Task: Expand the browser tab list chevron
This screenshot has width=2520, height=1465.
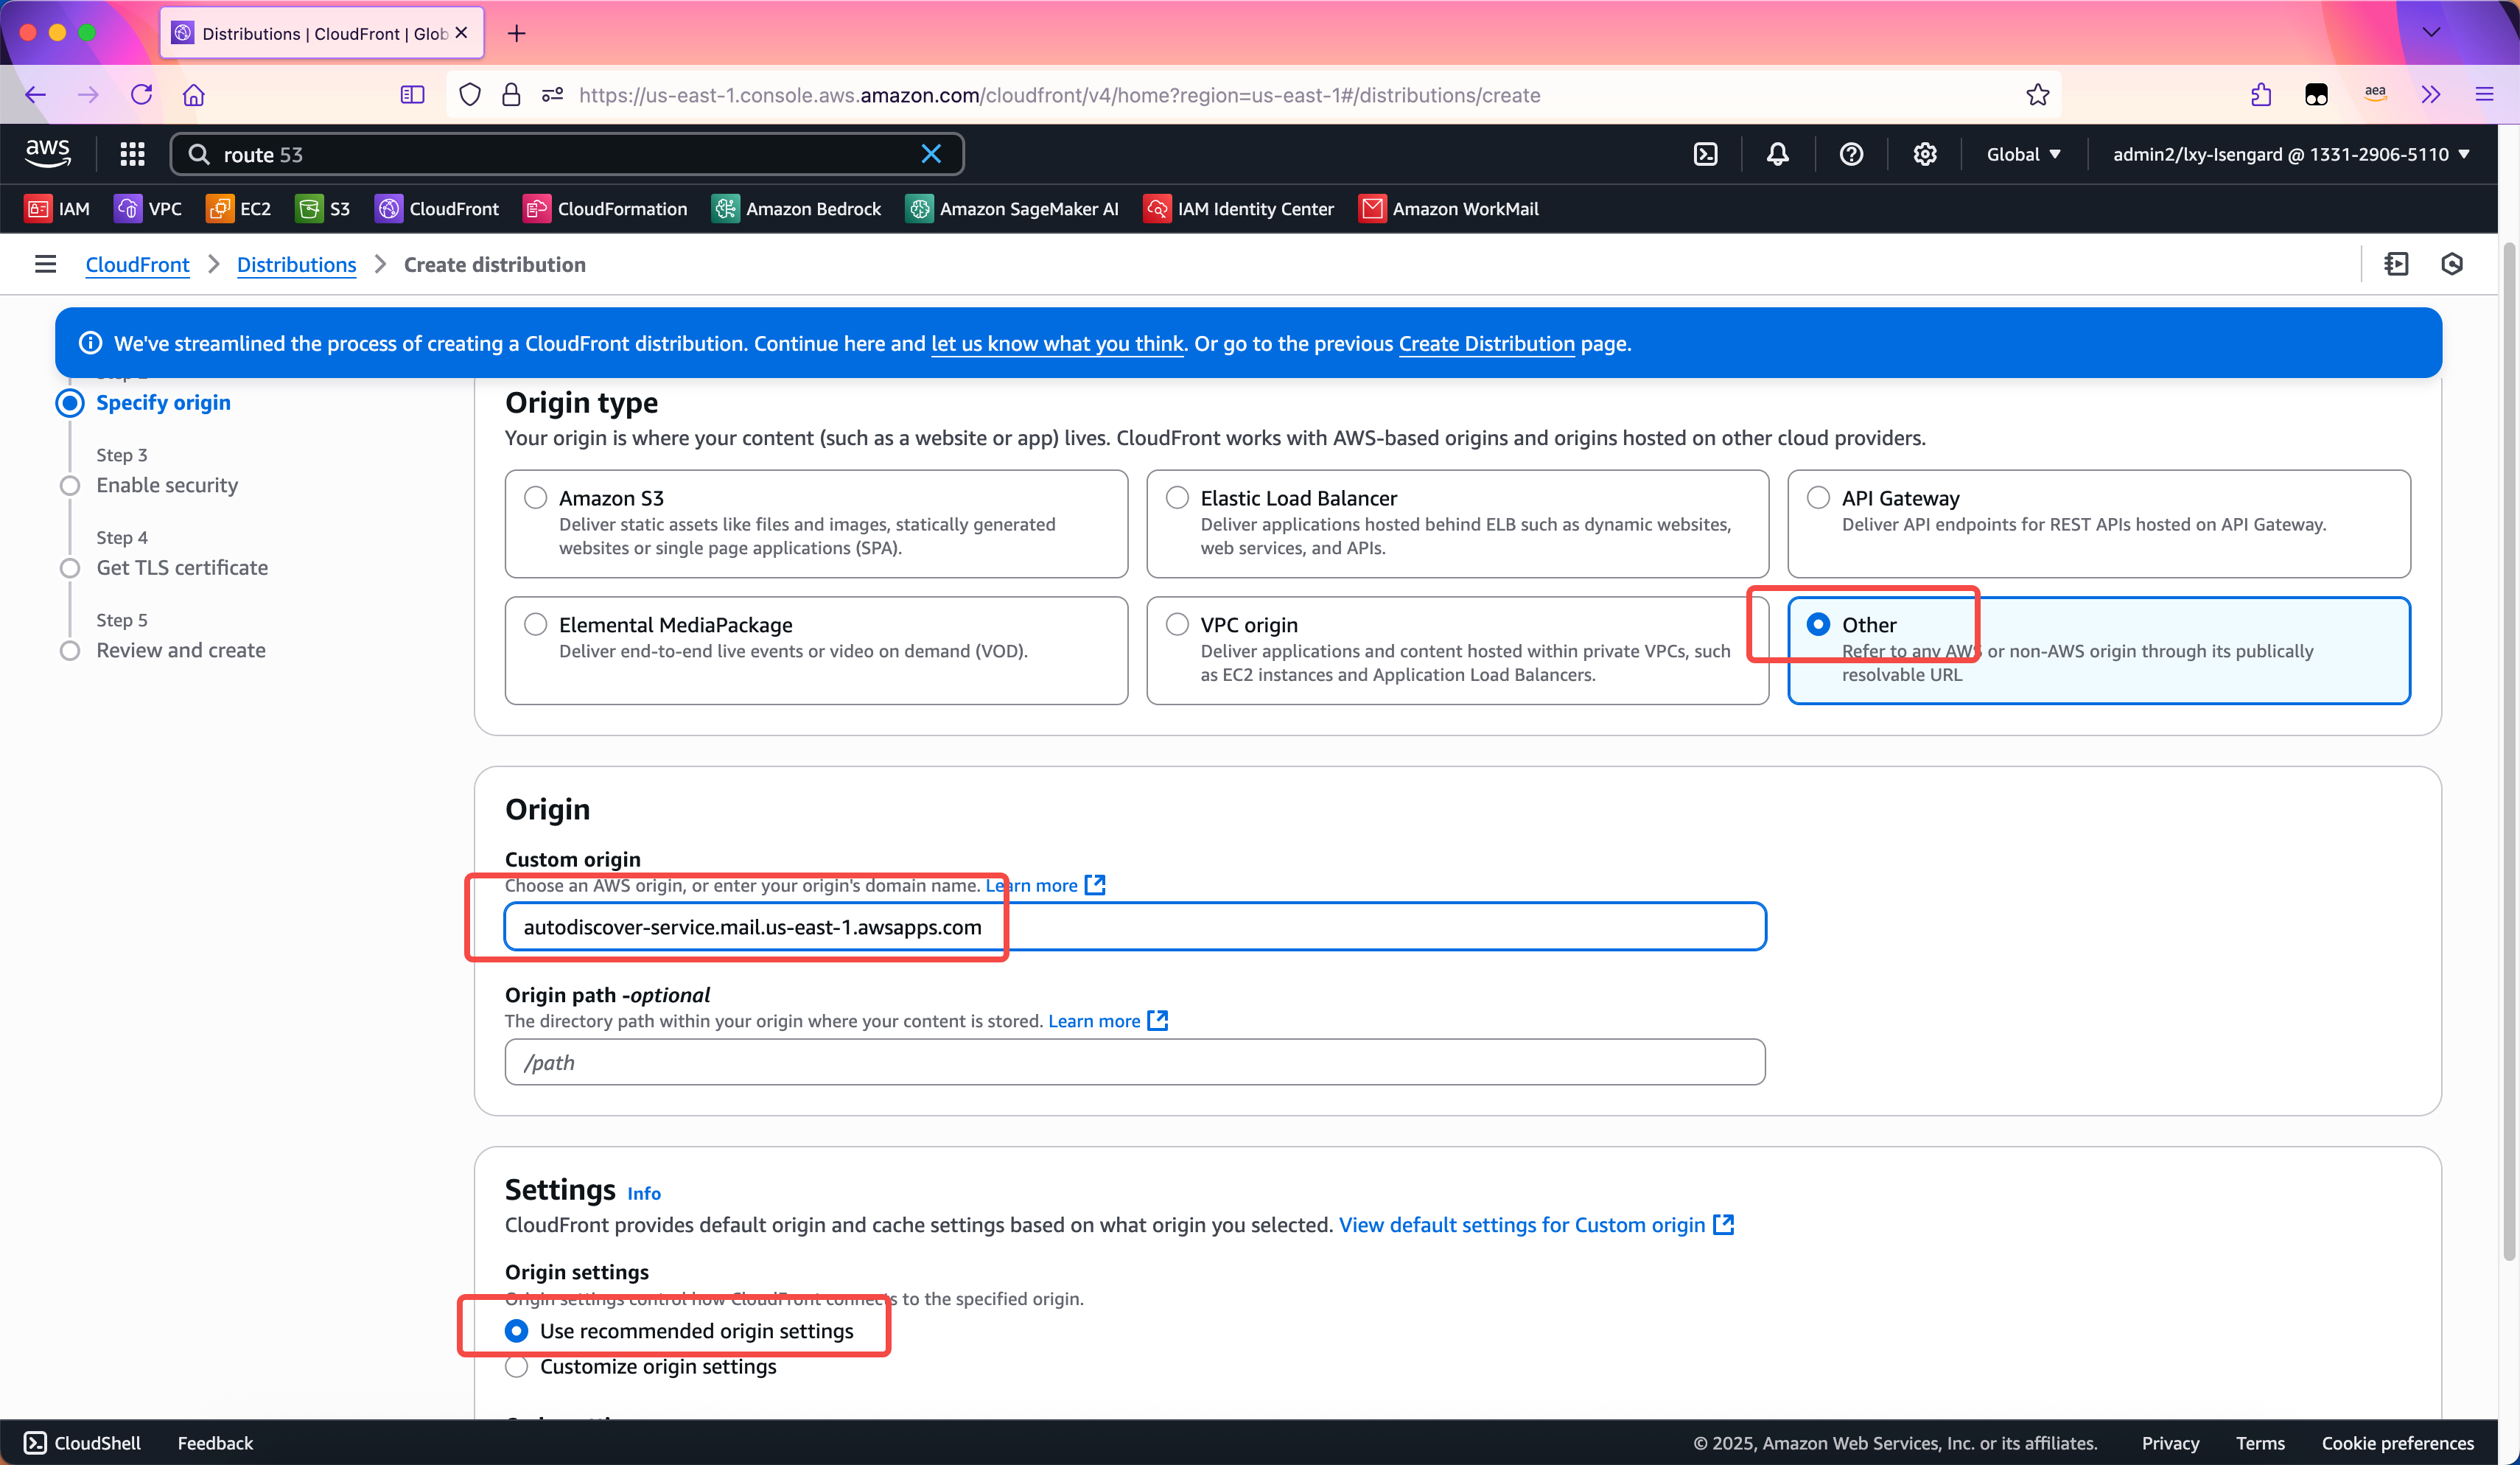Action: click(2431, 32)
